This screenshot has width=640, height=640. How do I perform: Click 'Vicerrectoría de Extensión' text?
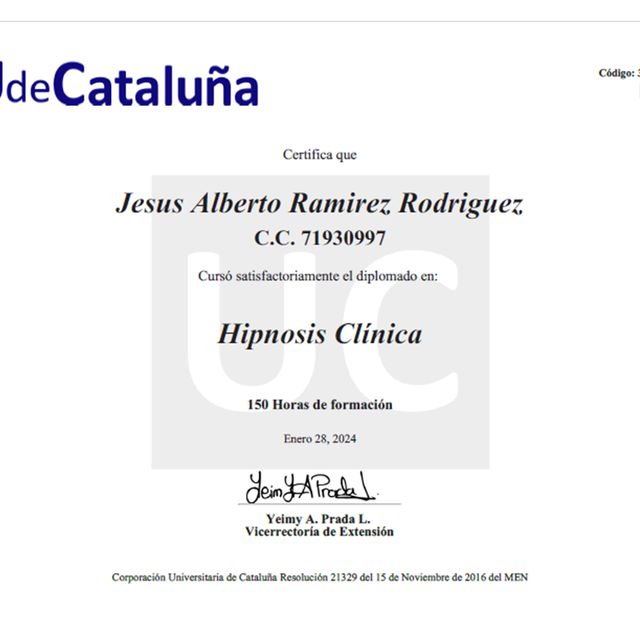coord(320,531)
